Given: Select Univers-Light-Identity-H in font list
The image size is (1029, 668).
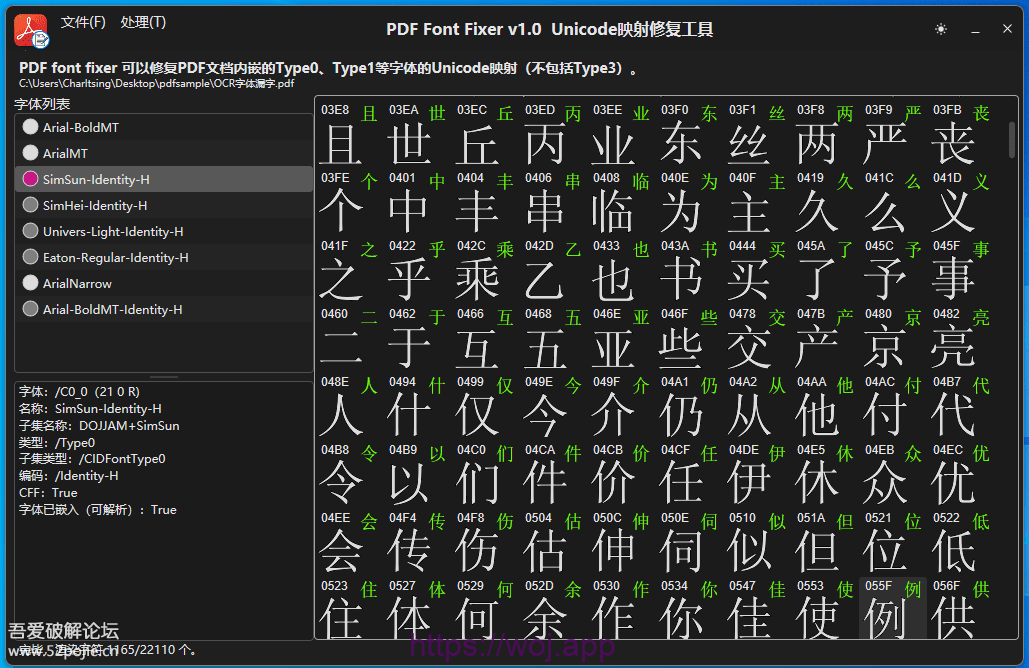Looking at the screenshot, I should [113, 231].
